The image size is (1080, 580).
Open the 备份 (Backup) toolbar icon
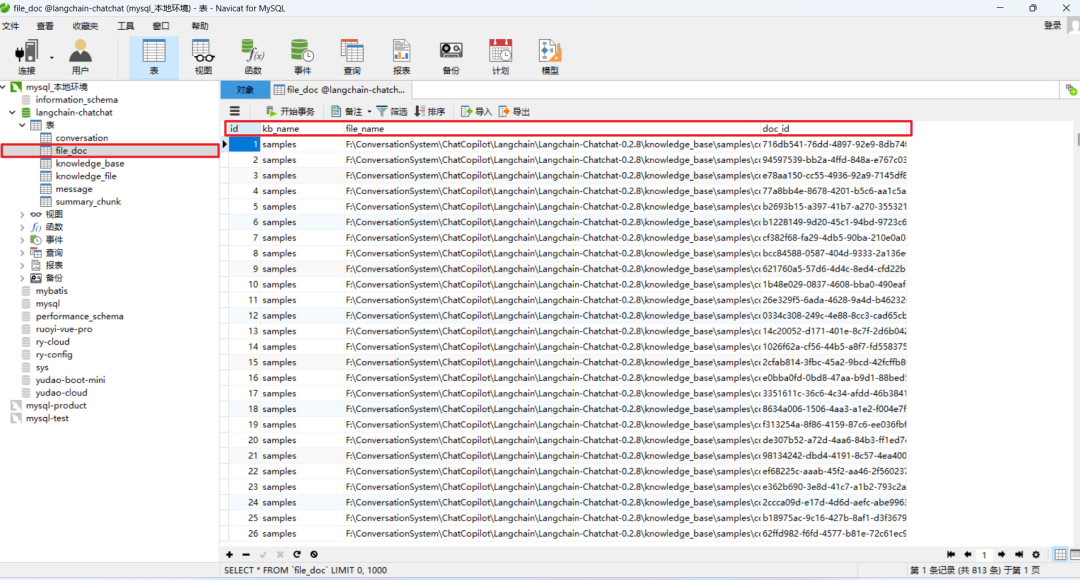pos(451,57)
